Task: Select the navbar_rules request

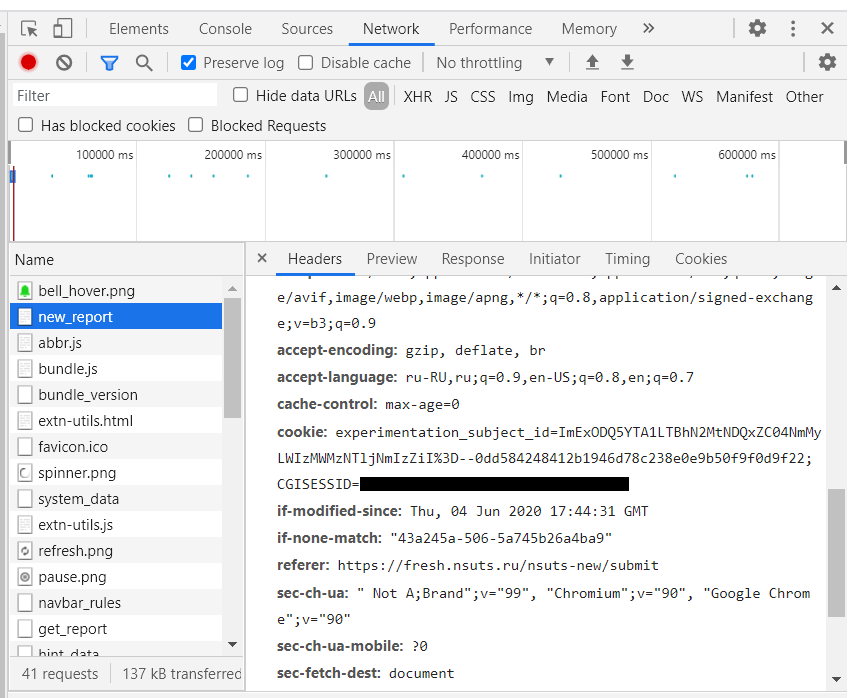Action: (x=116, y=603)
